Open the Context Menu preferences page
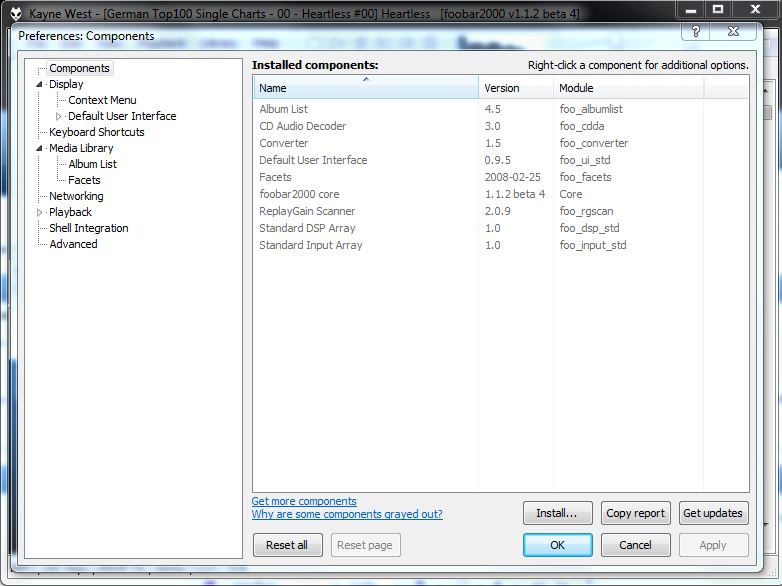782x586 pixels. 102,100
